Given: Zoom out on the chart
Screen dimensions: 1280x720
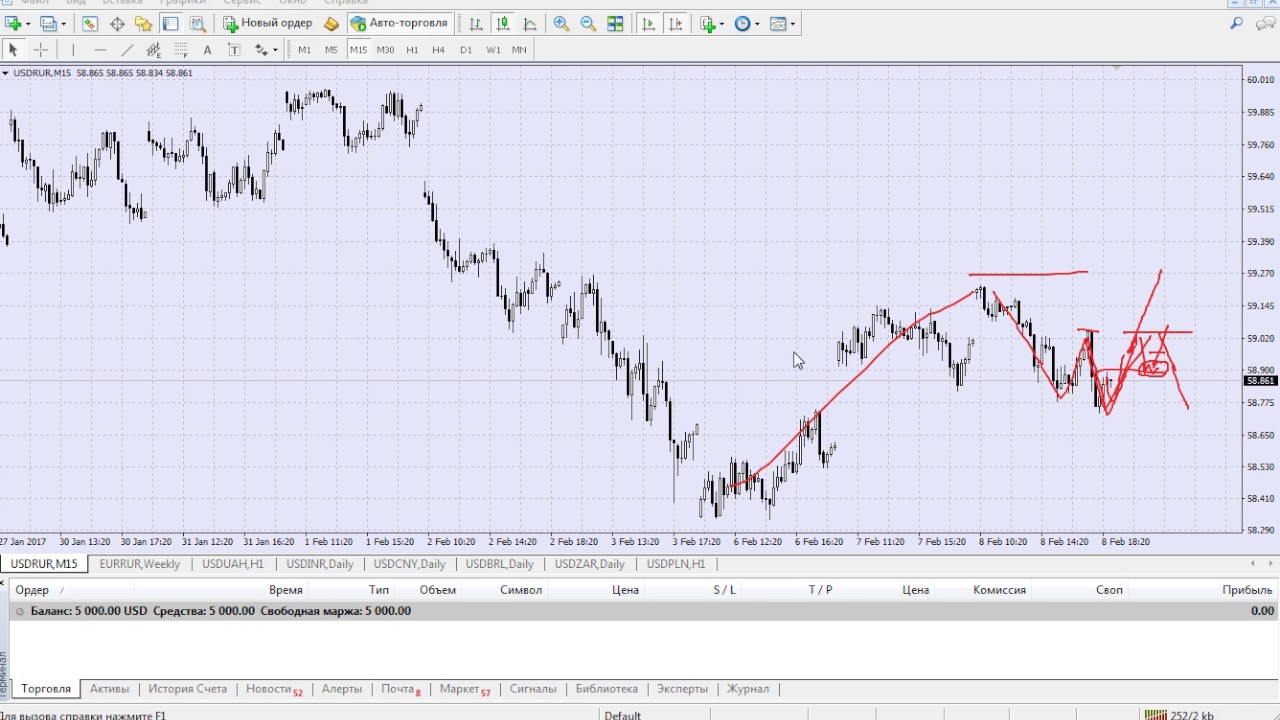Looking at the screenshot, I should (588, 23).
